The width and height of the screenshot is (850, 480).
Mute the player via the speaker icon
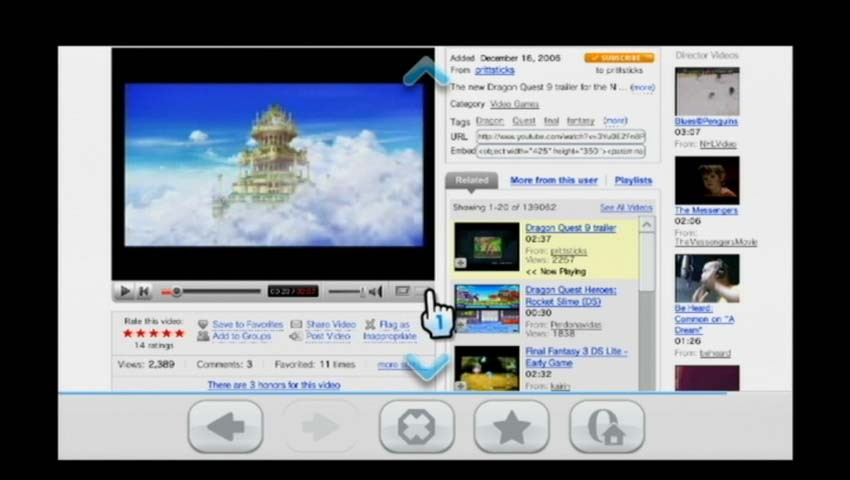click(376, 292)
